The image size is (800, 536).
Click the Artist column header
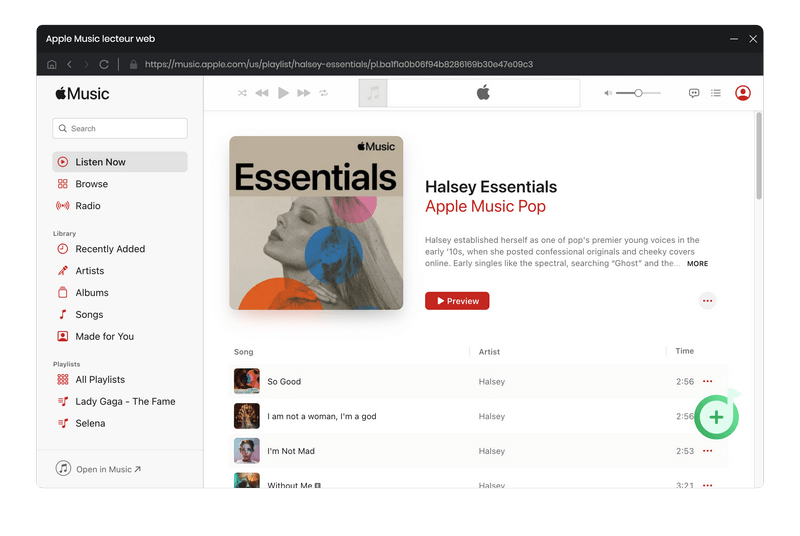(x=489, y=352)
